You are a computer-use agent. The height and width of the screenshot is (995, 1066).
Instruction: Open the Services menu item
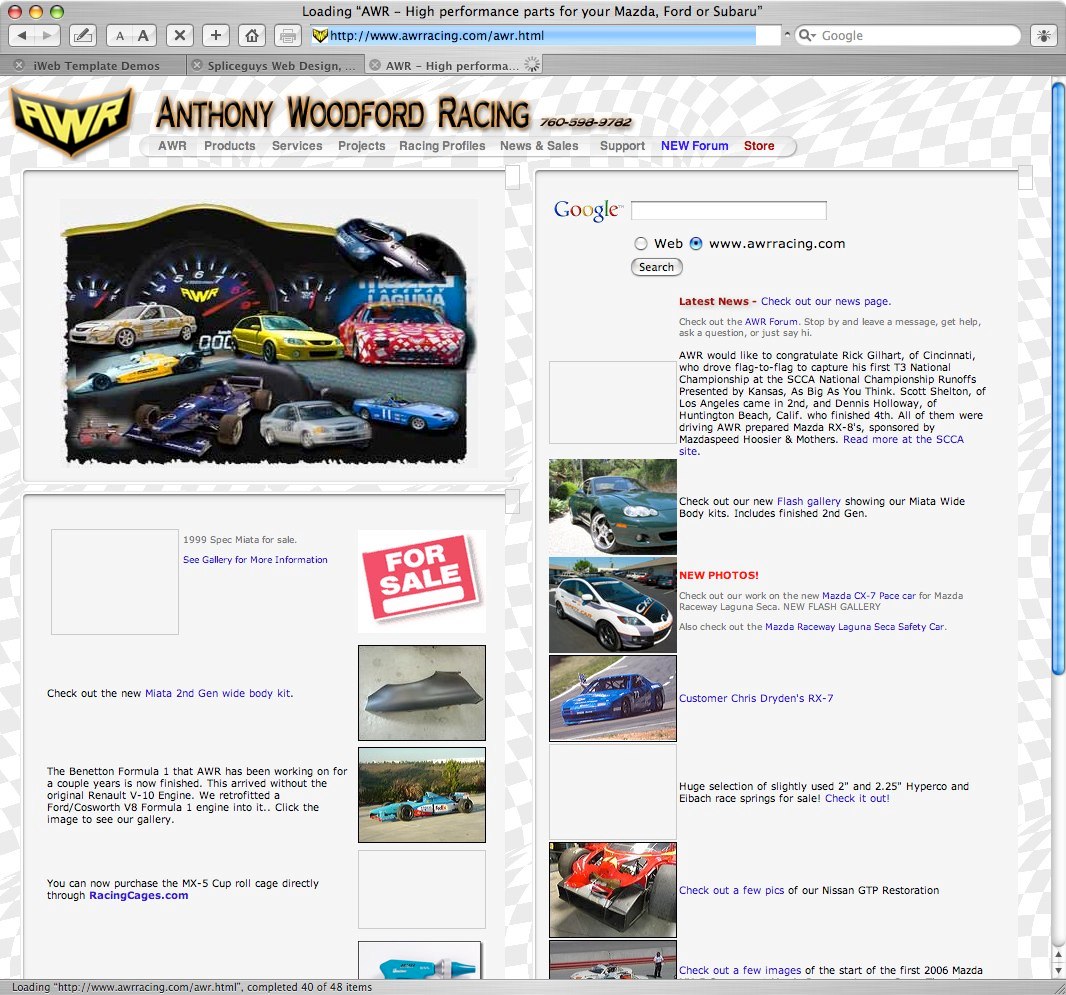(297, 145)
